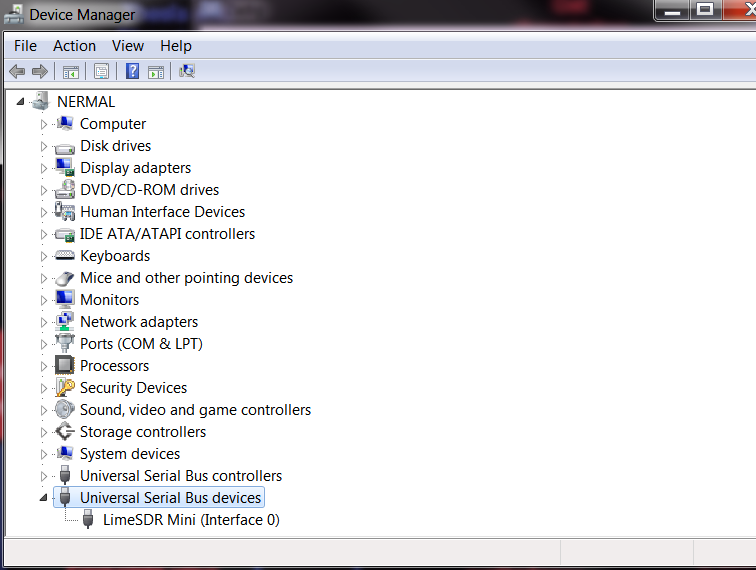Screen dimensions: 756x570
Task: Click the Display adapters icon
Action: click(x=65, y=167)
